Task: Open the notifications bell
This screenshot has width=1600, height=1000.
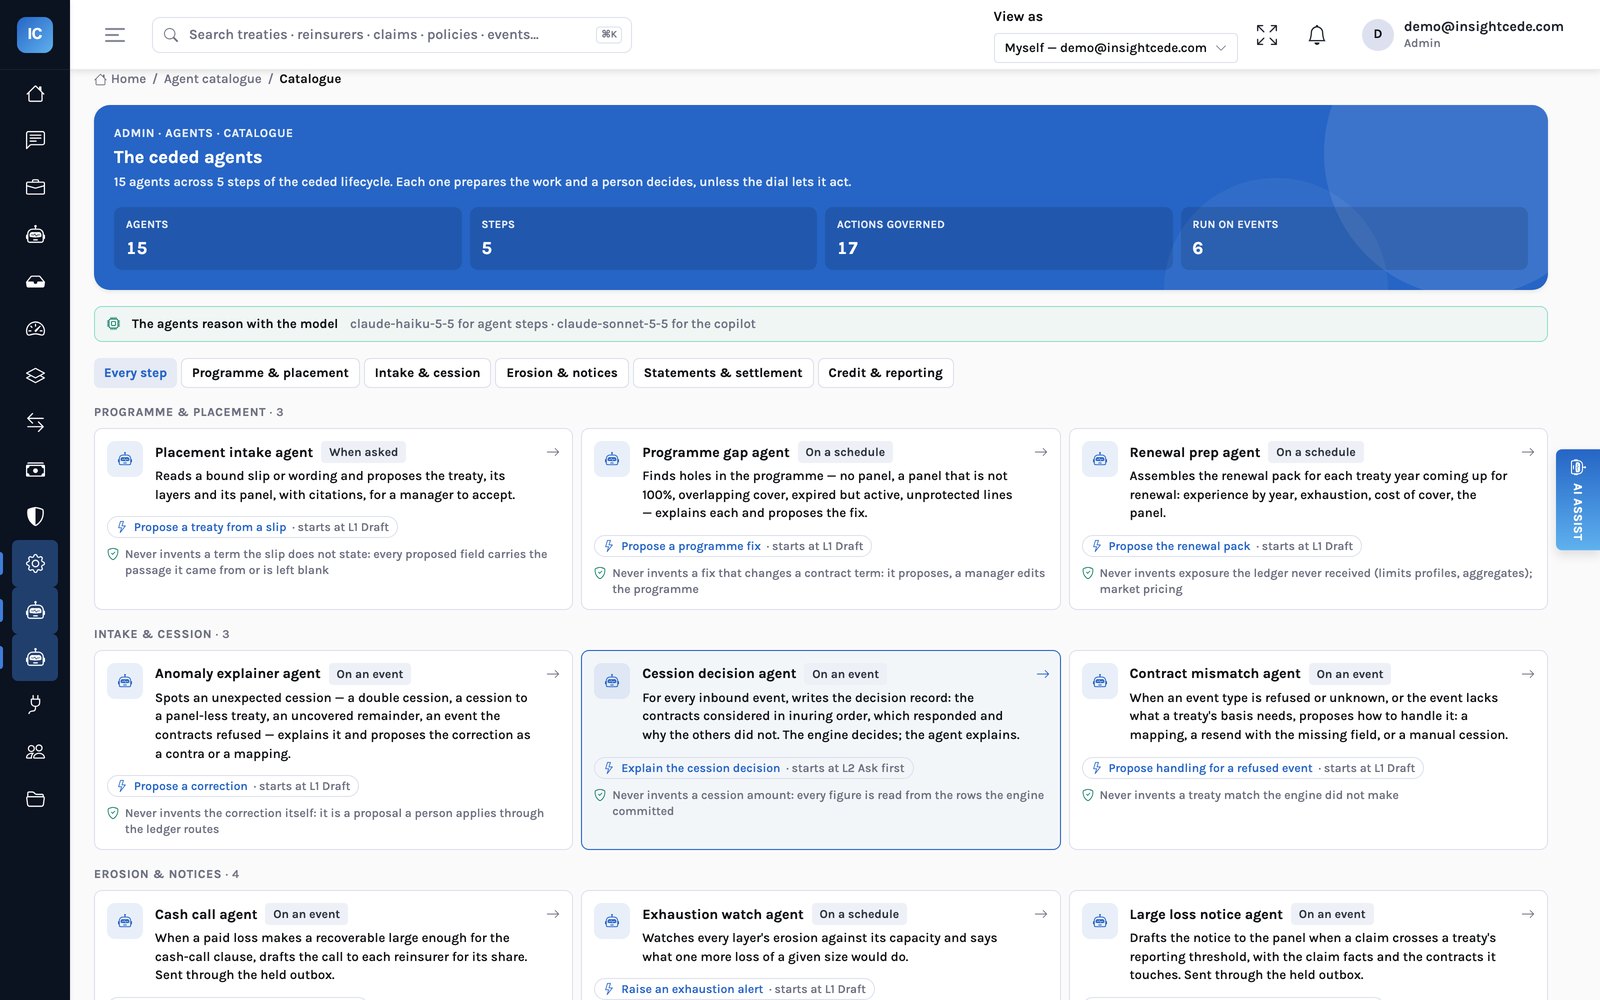Action: point(1317,35)
